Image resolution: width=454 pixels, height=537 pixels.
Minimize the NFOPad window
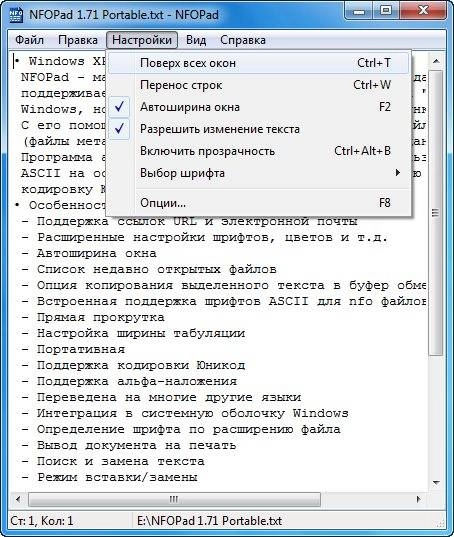359,12
